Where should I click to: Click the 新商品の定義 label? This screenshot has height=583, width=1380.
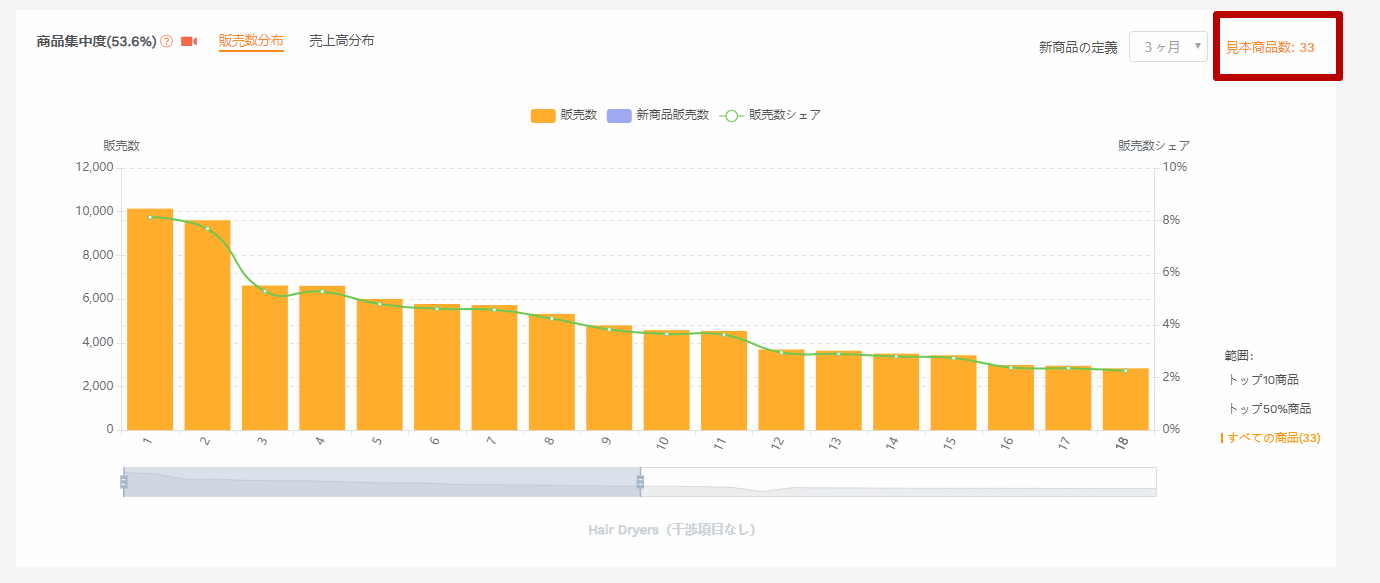(1078, 47)
